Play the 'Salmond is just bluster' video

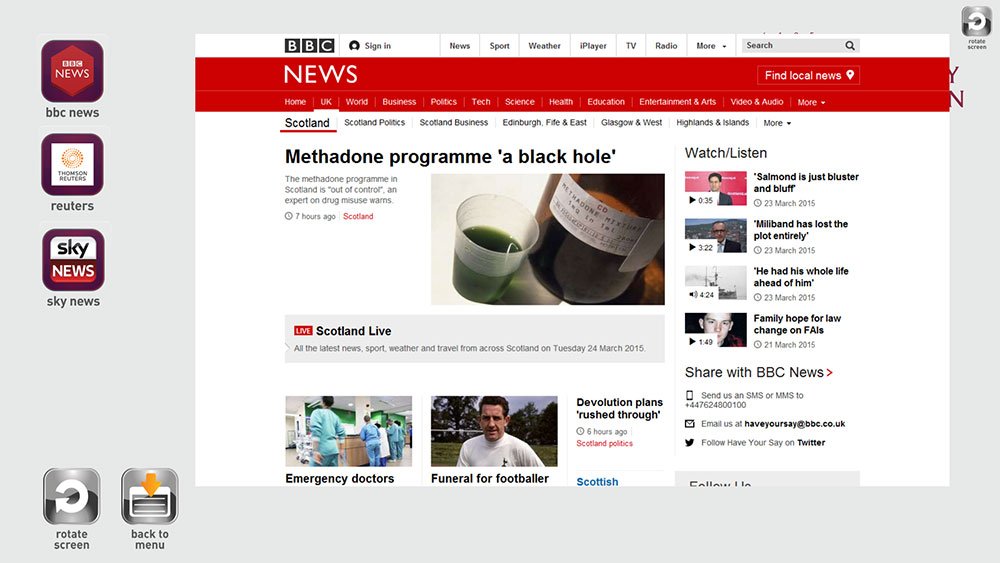click(x=716, y=188)
